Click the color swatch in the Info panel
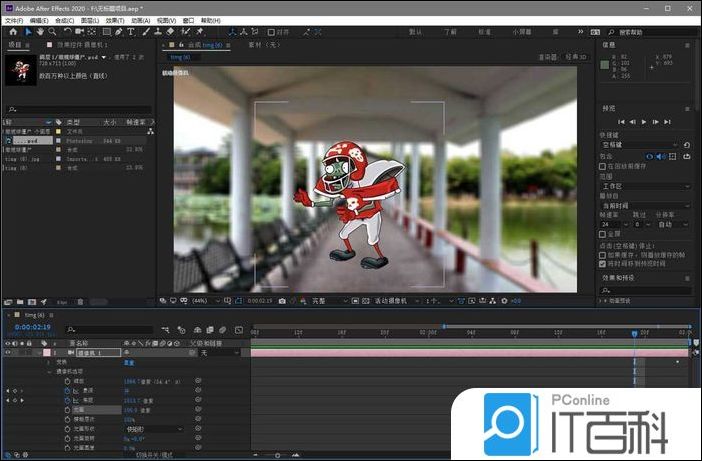This screenshot has width=702, height=461. pos(605,66)
